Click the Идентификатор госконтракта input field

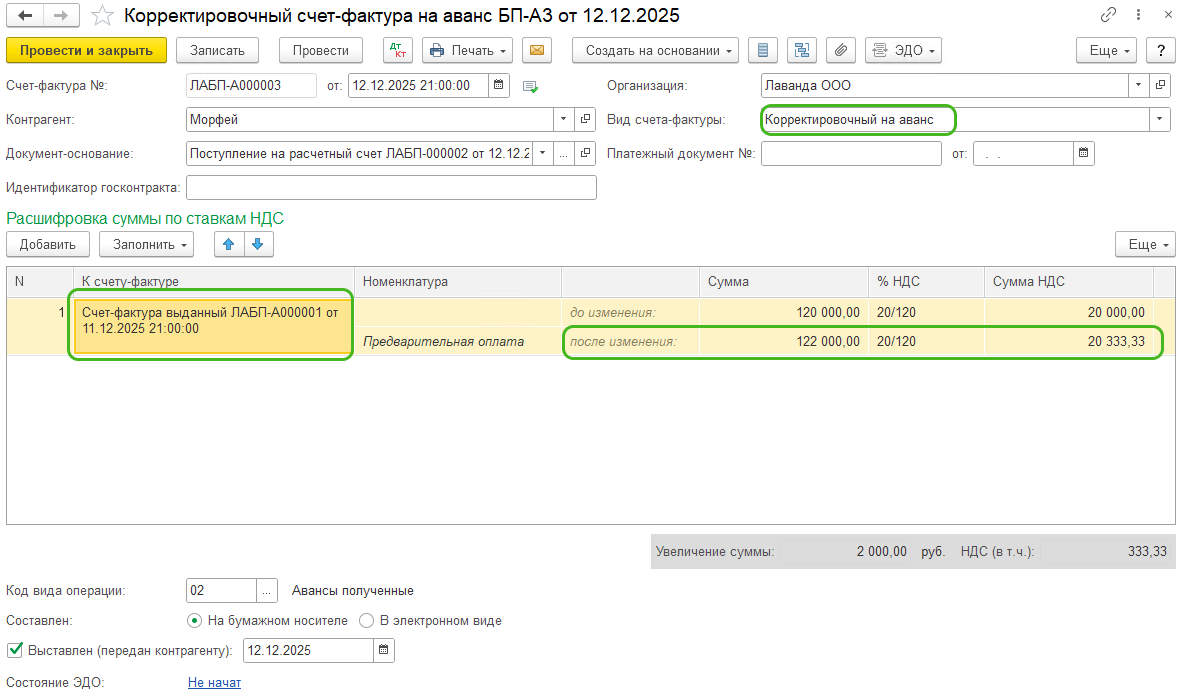pos(391,188)
